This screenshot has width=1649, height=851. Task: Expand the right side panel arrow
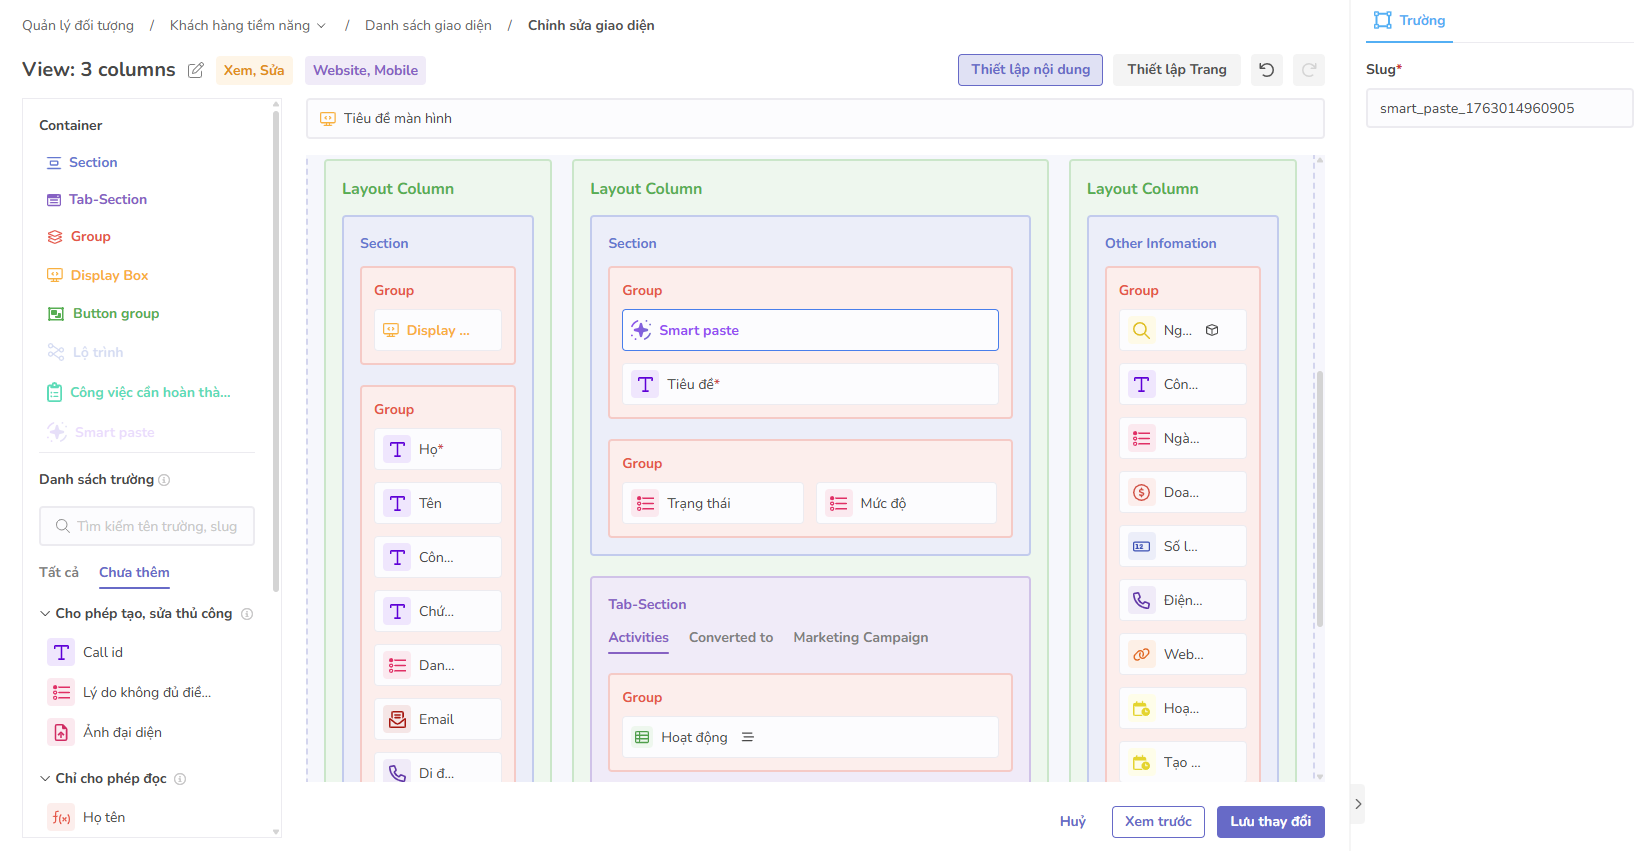[x=1357, y=804]
